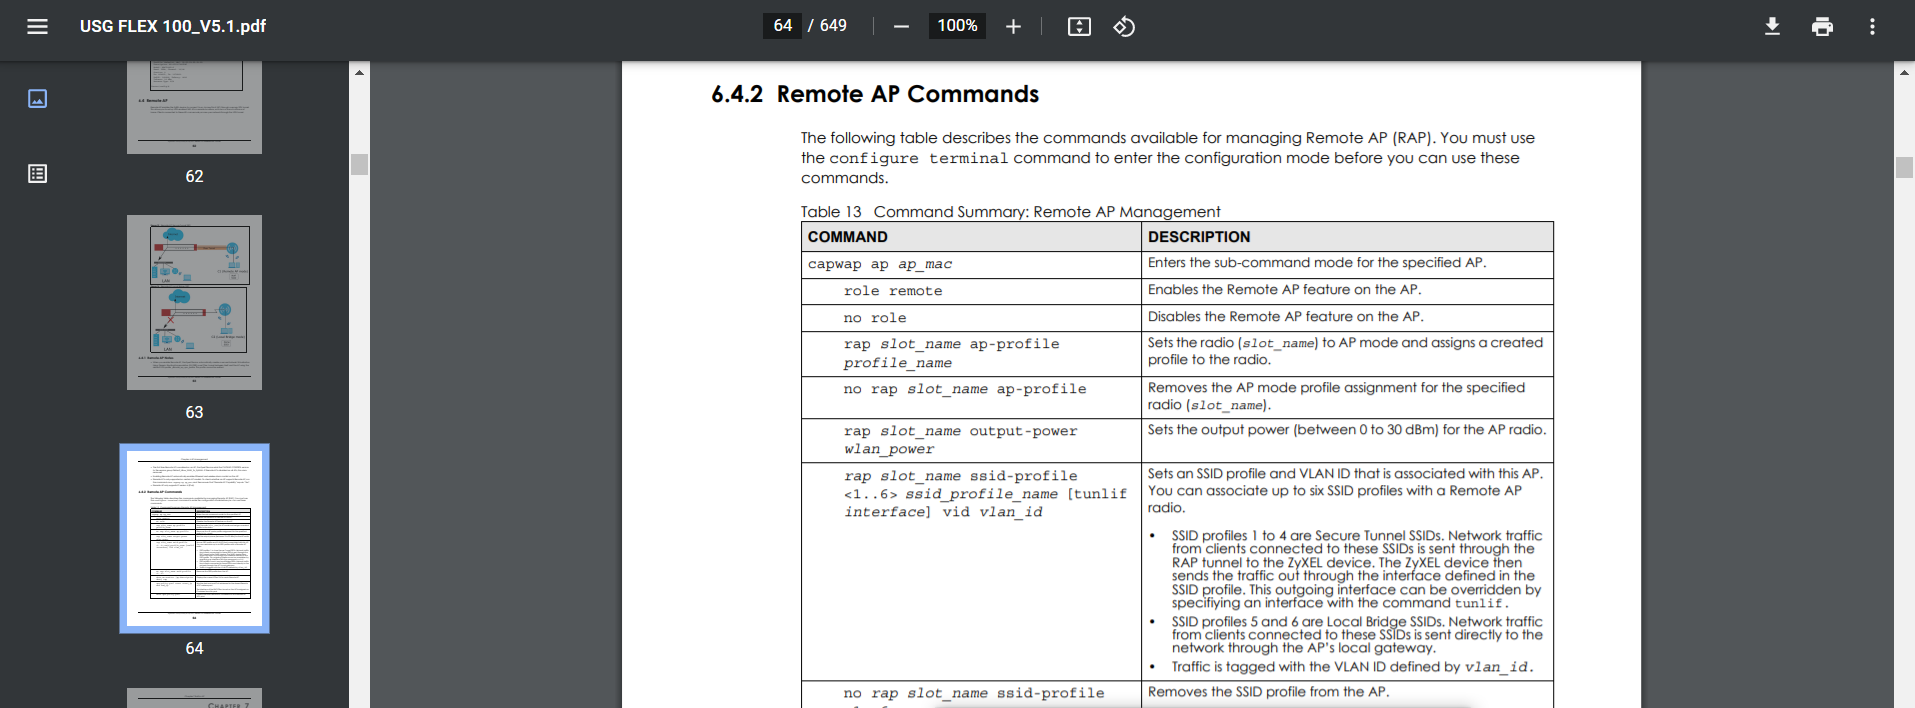
Task: Switch to the thumbnails view tab
Action: 37,98
